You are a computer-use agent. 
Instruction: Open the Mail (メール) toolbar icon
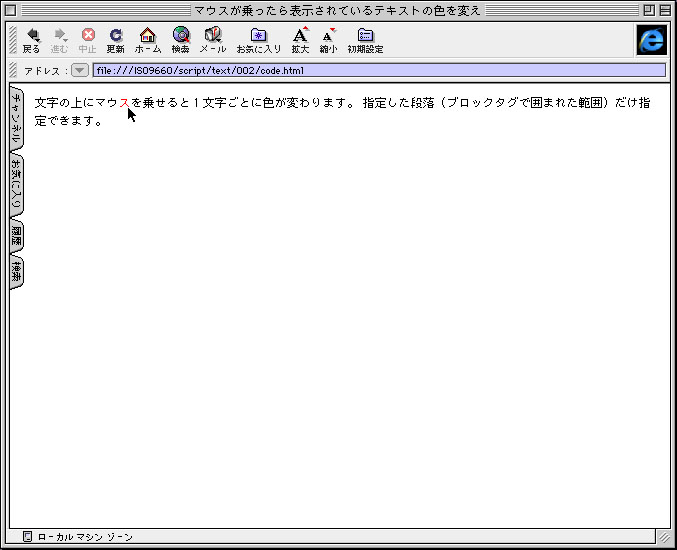(x=213, y=39)
